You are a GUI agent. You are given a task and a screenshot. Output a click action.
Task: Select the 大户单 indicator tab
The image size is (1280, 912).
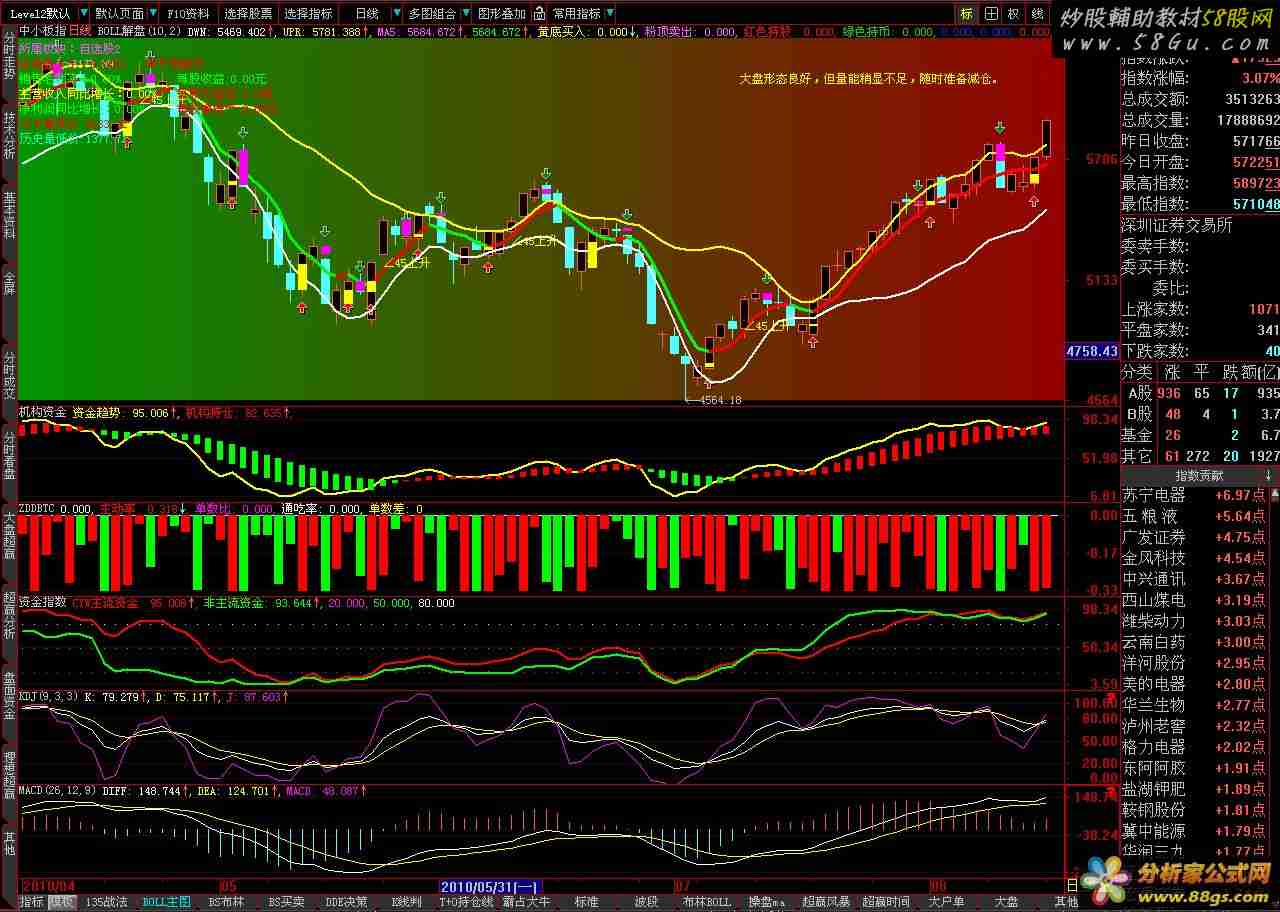click(946, 902)
